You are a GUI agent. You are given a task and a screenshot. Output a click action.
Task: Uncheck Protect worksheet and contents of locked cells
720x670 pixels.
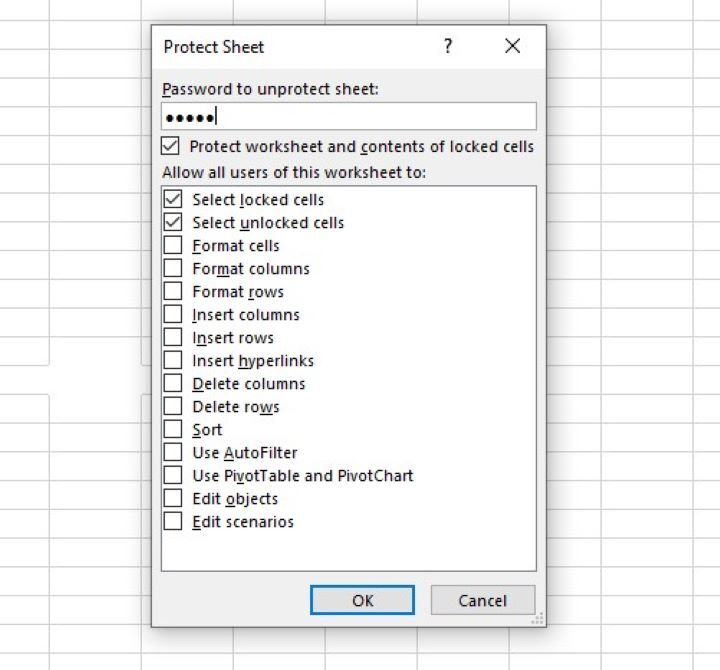(170, 146)
